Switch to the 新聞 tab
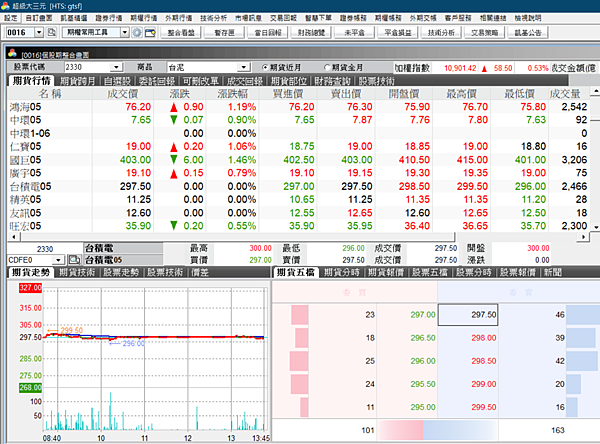 tap(553, 272)
